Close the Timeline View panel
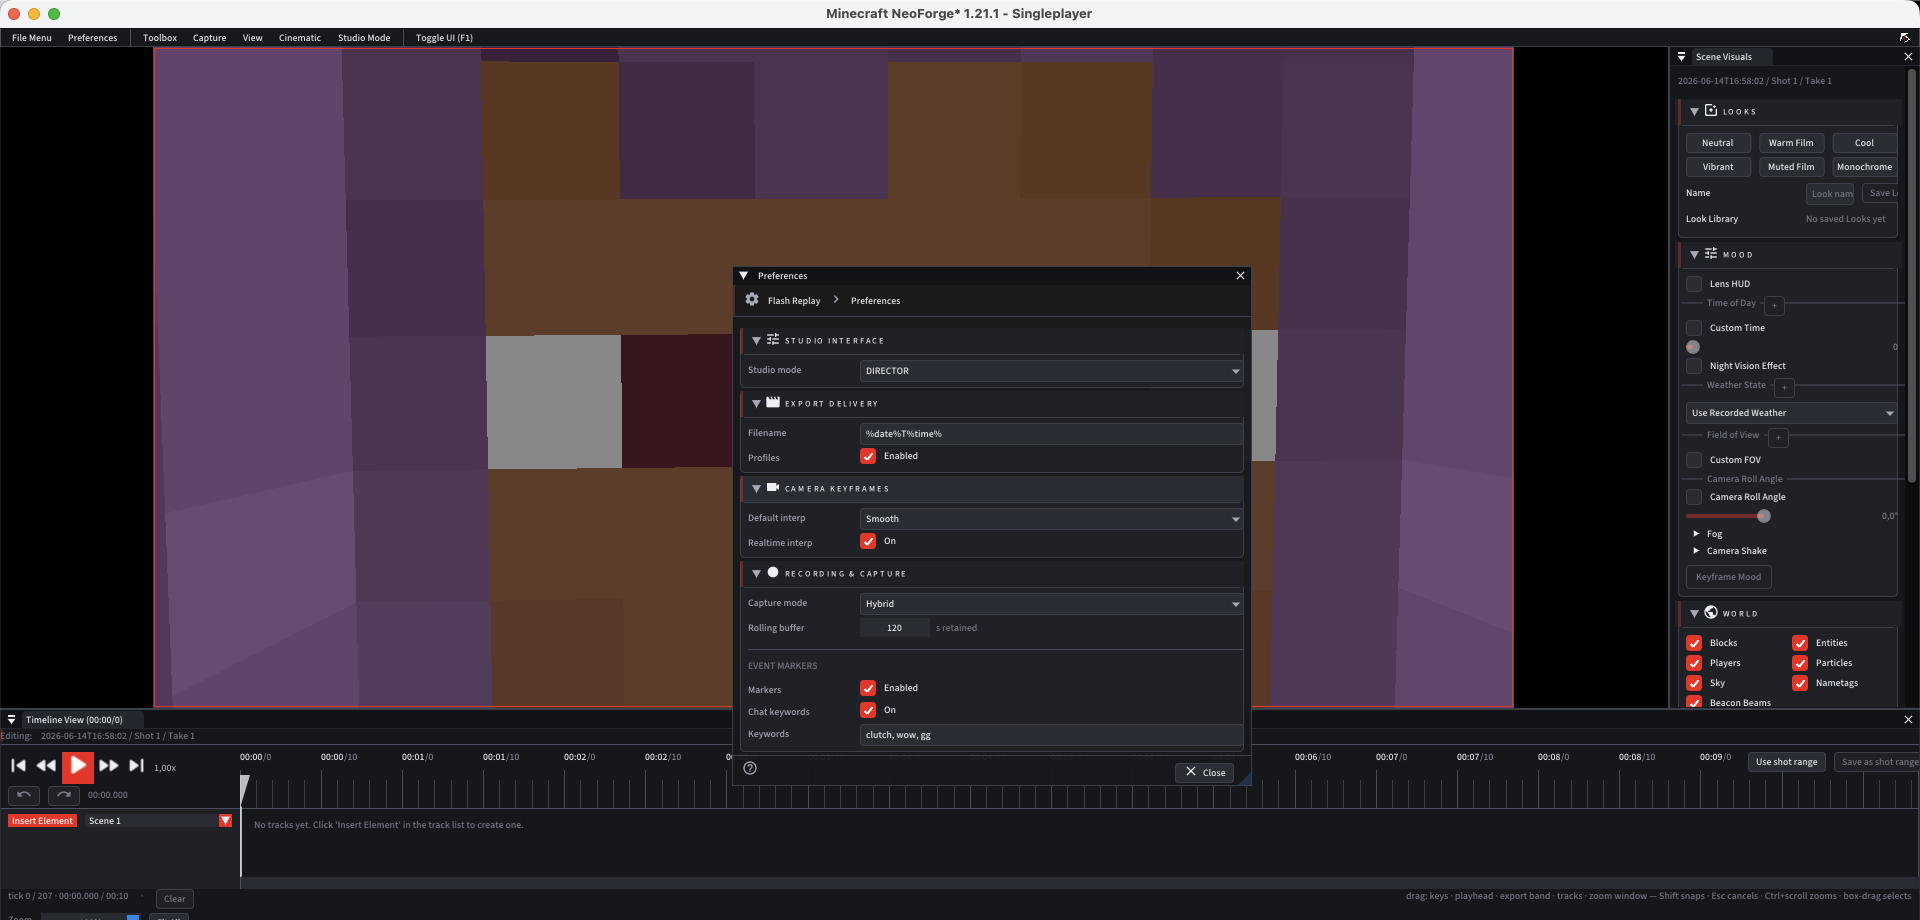The image size is (1920, 920). pyautogui.click(x=1908, y=720)
